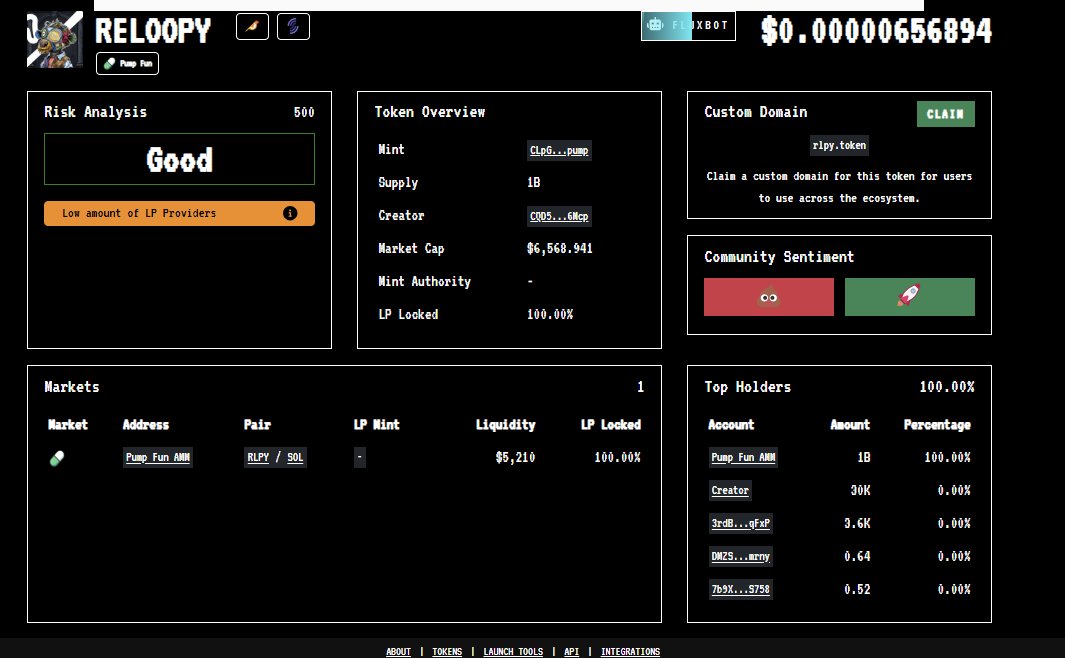1065x658 pixels.
Task: Click the Percentage column header in Top Holders
Action: (x=937, y=425)
